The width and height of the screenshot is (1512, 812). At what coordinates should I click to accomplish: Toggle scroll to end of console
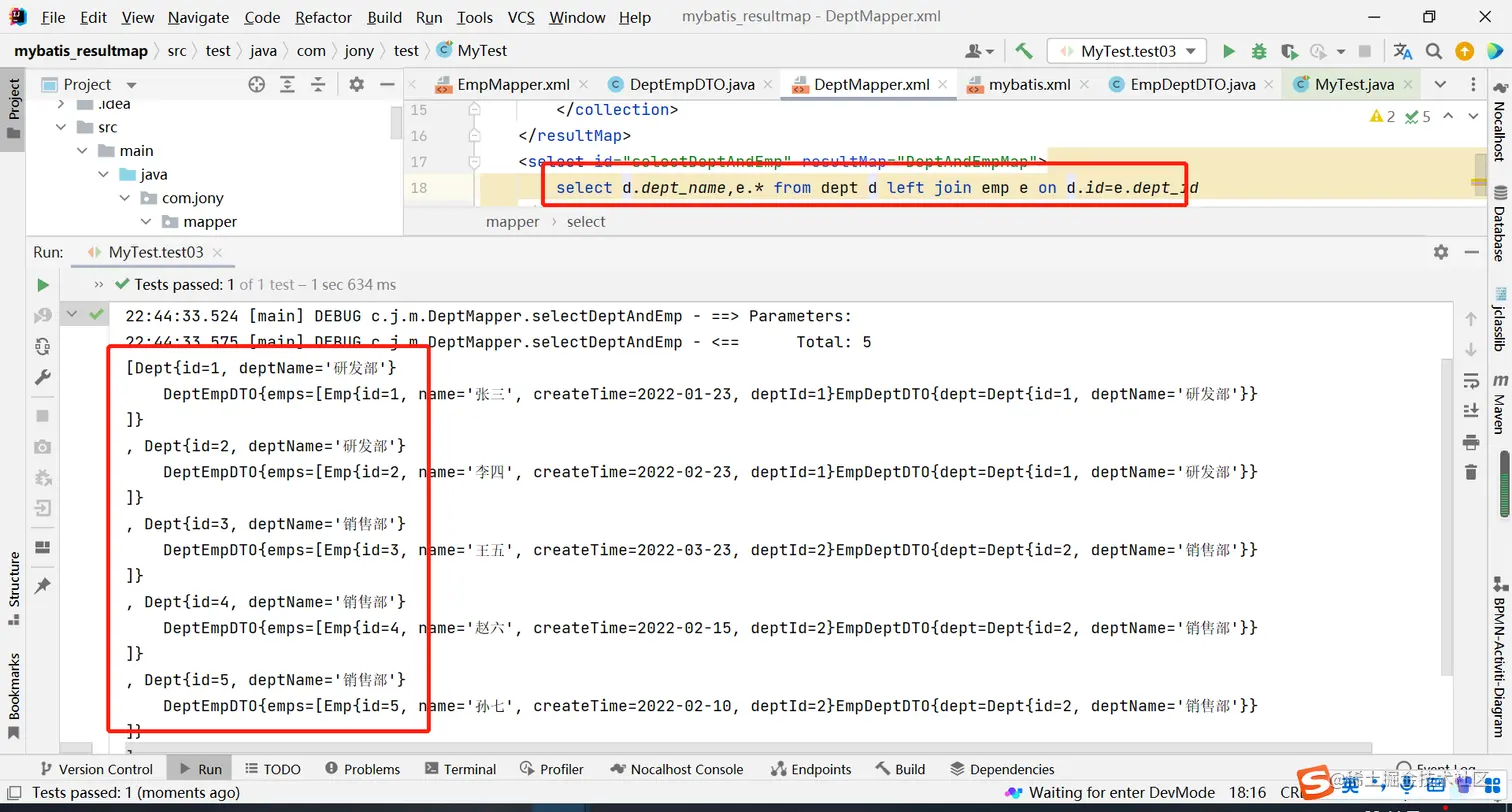pos(1470,411)
